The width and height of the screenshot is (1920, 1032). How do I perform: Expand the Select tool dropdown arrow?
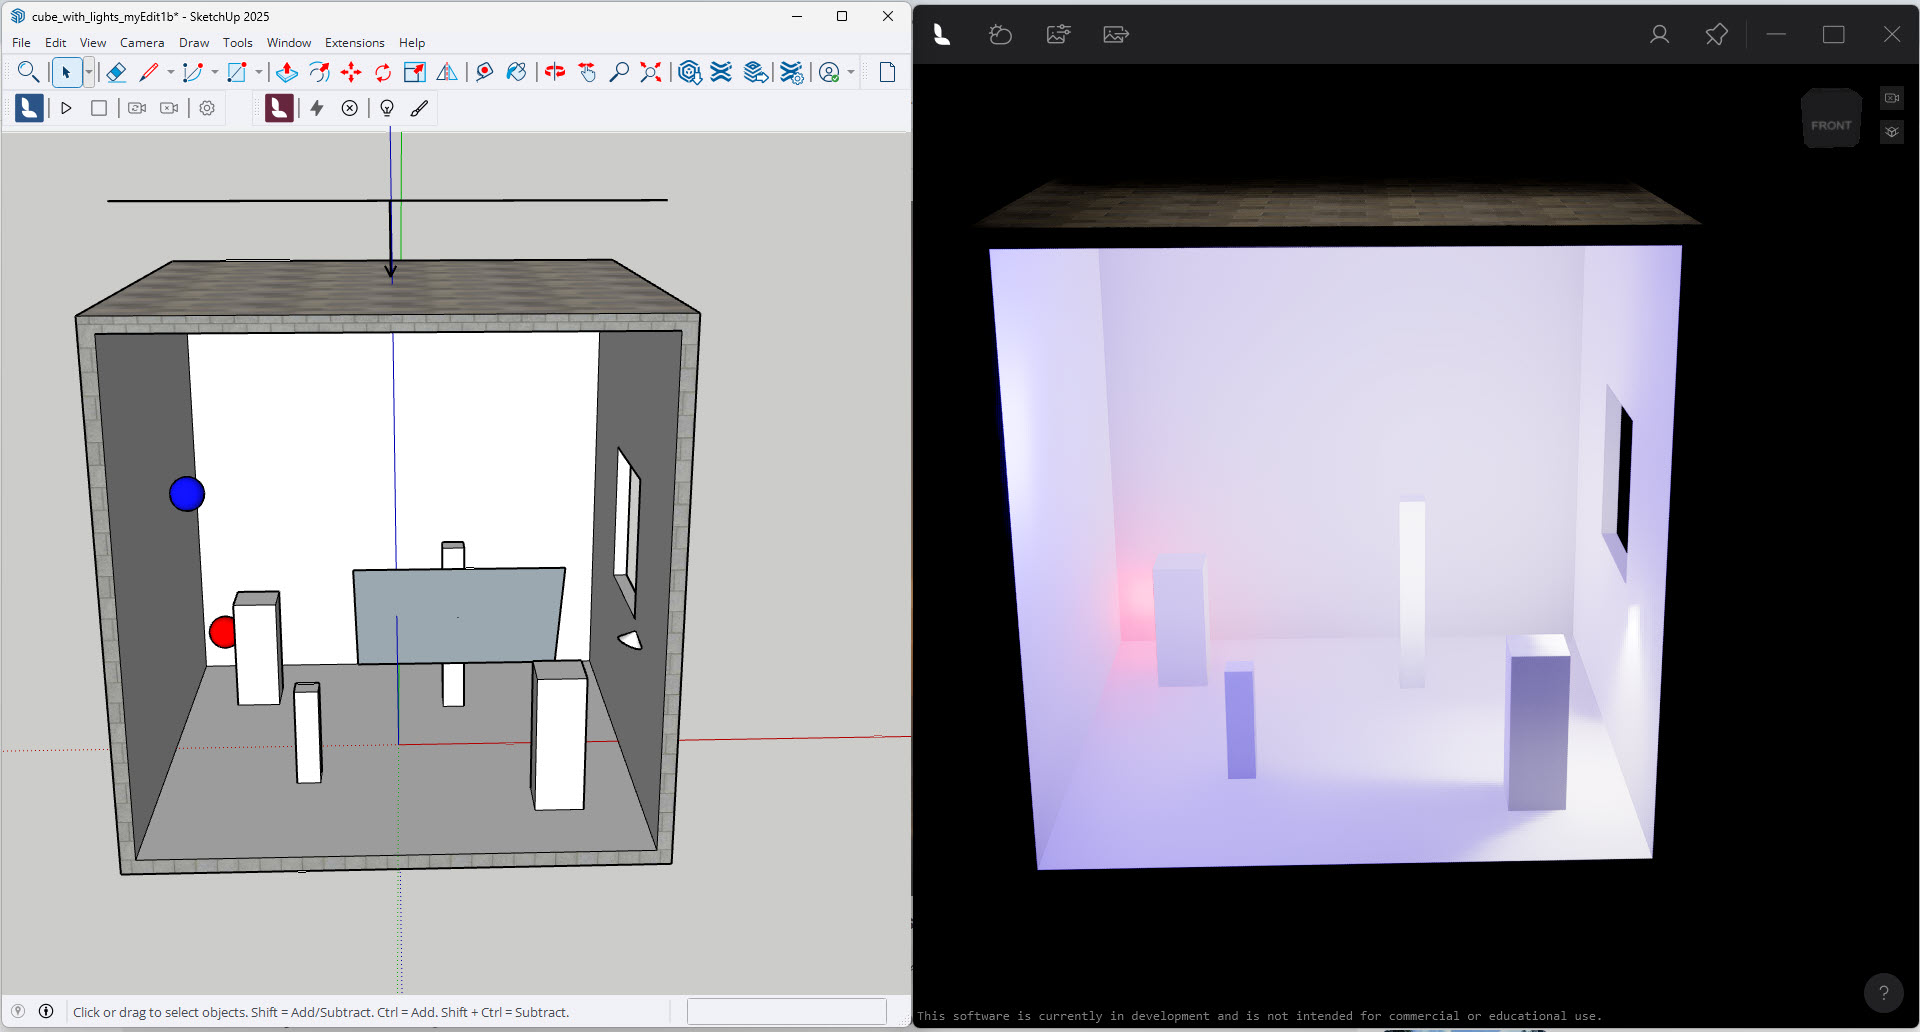88,72
